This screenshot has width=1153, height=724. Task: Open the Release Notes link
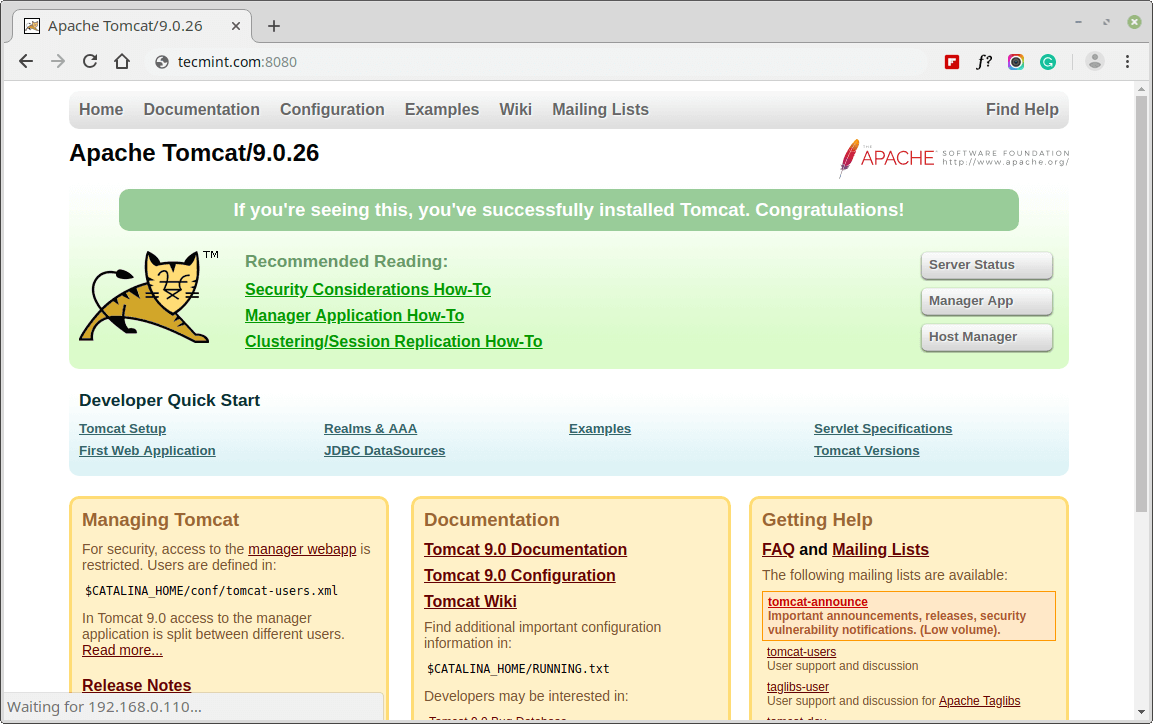[137, 685]
